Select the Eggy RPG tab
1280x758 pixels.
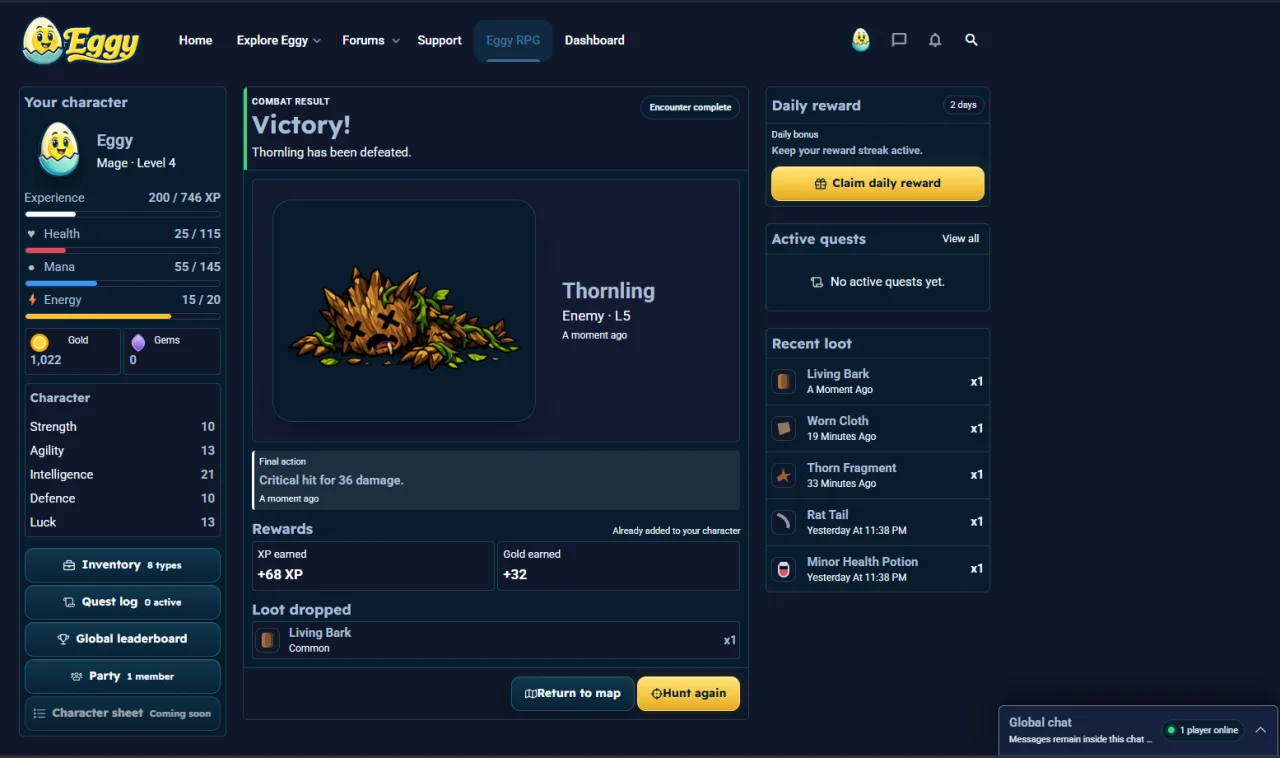513,40
